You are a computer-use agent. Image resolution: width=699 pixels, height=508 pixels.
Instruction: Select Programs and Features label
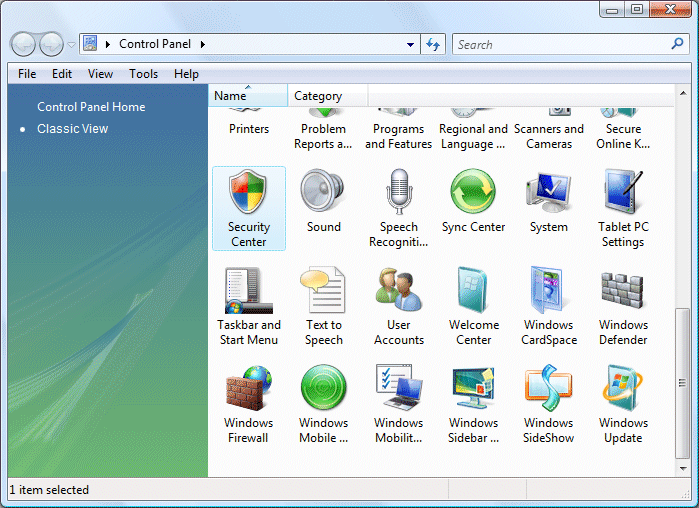coord(399,136)
